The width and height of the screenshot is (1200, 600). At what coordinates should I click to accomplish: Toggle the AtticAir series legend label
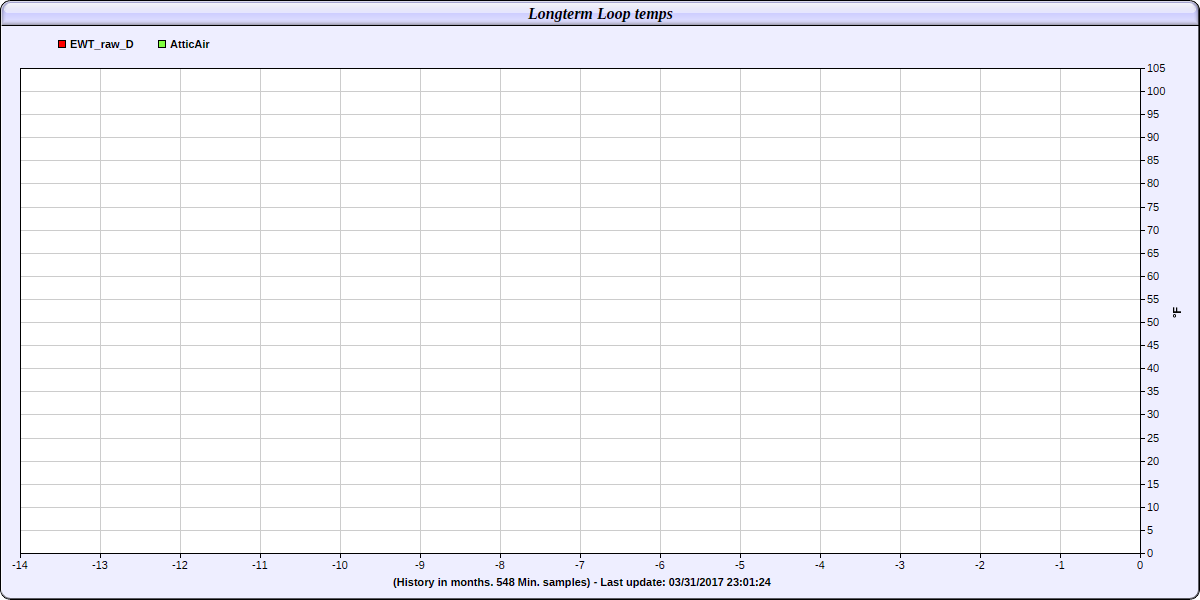[x=189, y=45]
